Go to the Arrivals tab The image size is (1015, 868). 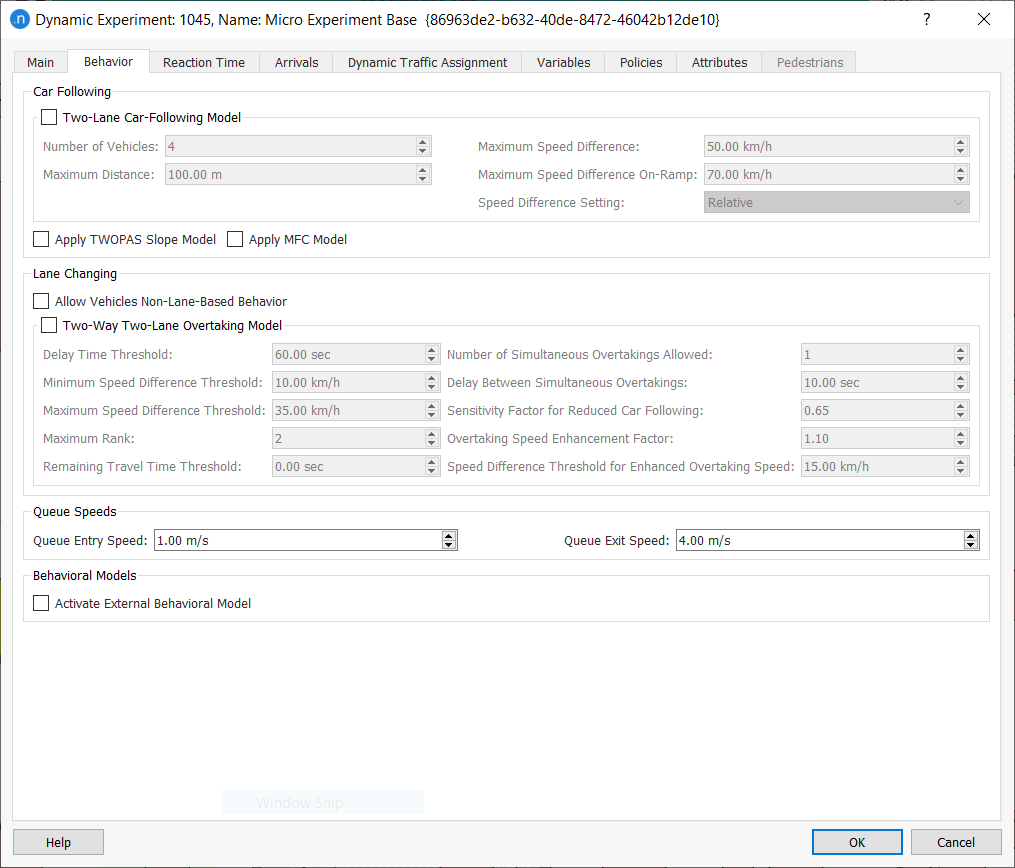[x=296, y=62]
